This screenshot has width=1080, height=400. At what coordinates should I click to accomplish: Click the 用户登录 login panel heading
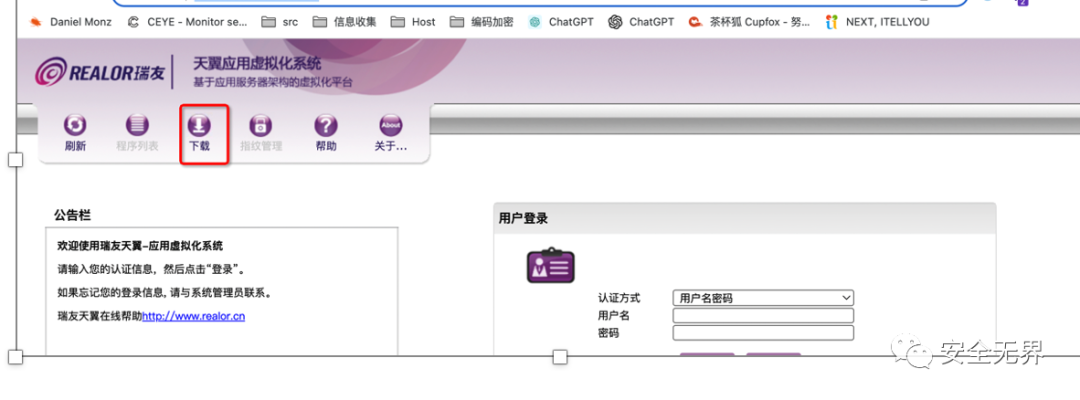(523, 218)
